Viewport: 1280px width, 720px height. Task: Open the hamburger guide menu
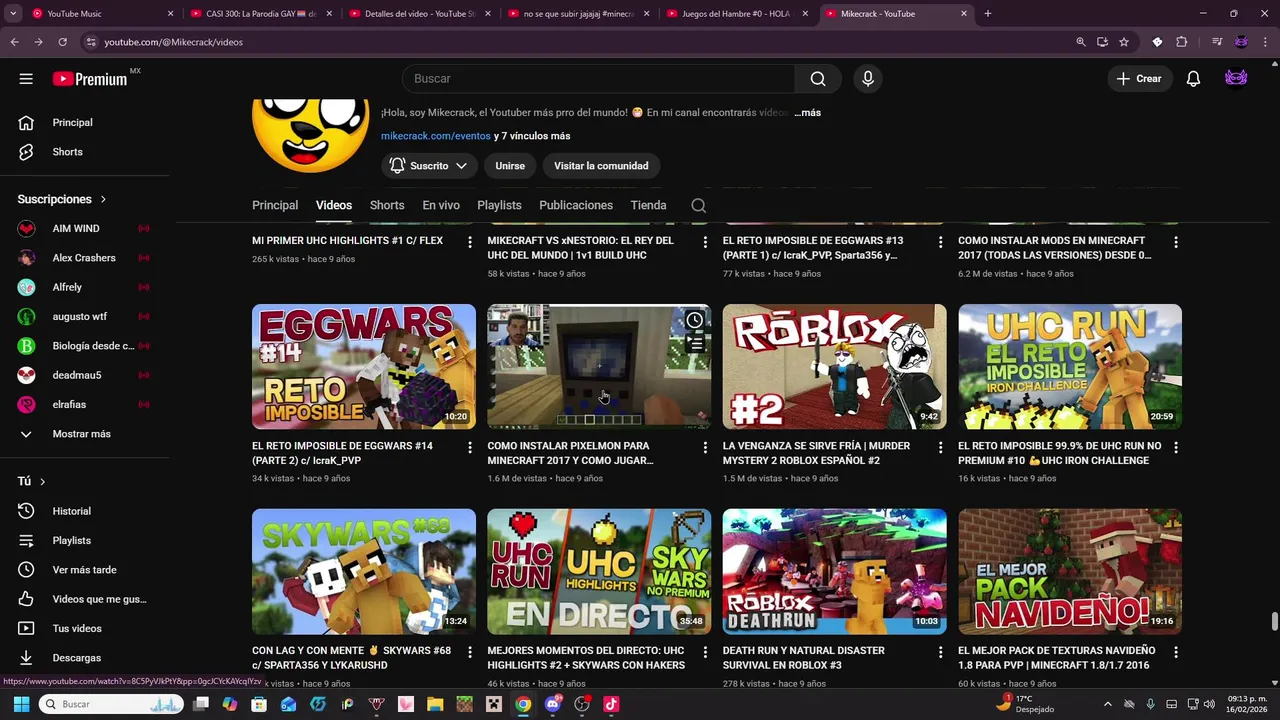pos(26,79)
